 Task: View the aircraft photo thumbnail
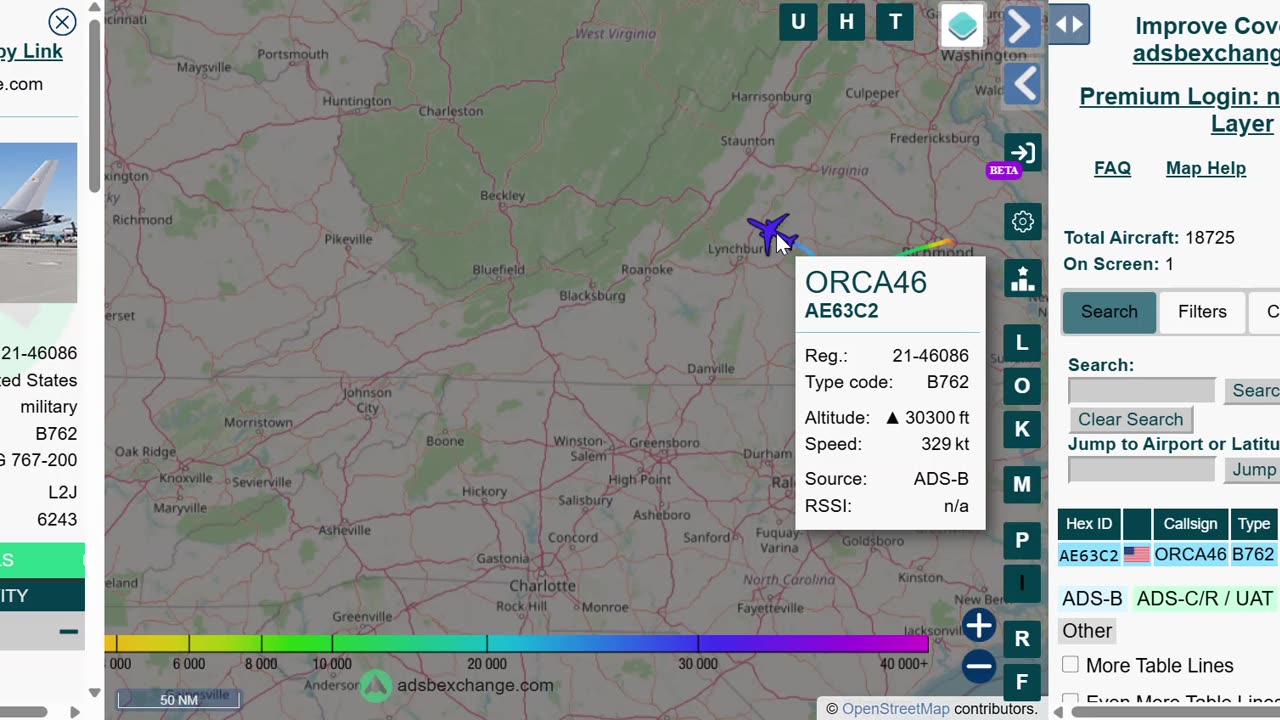38,222
